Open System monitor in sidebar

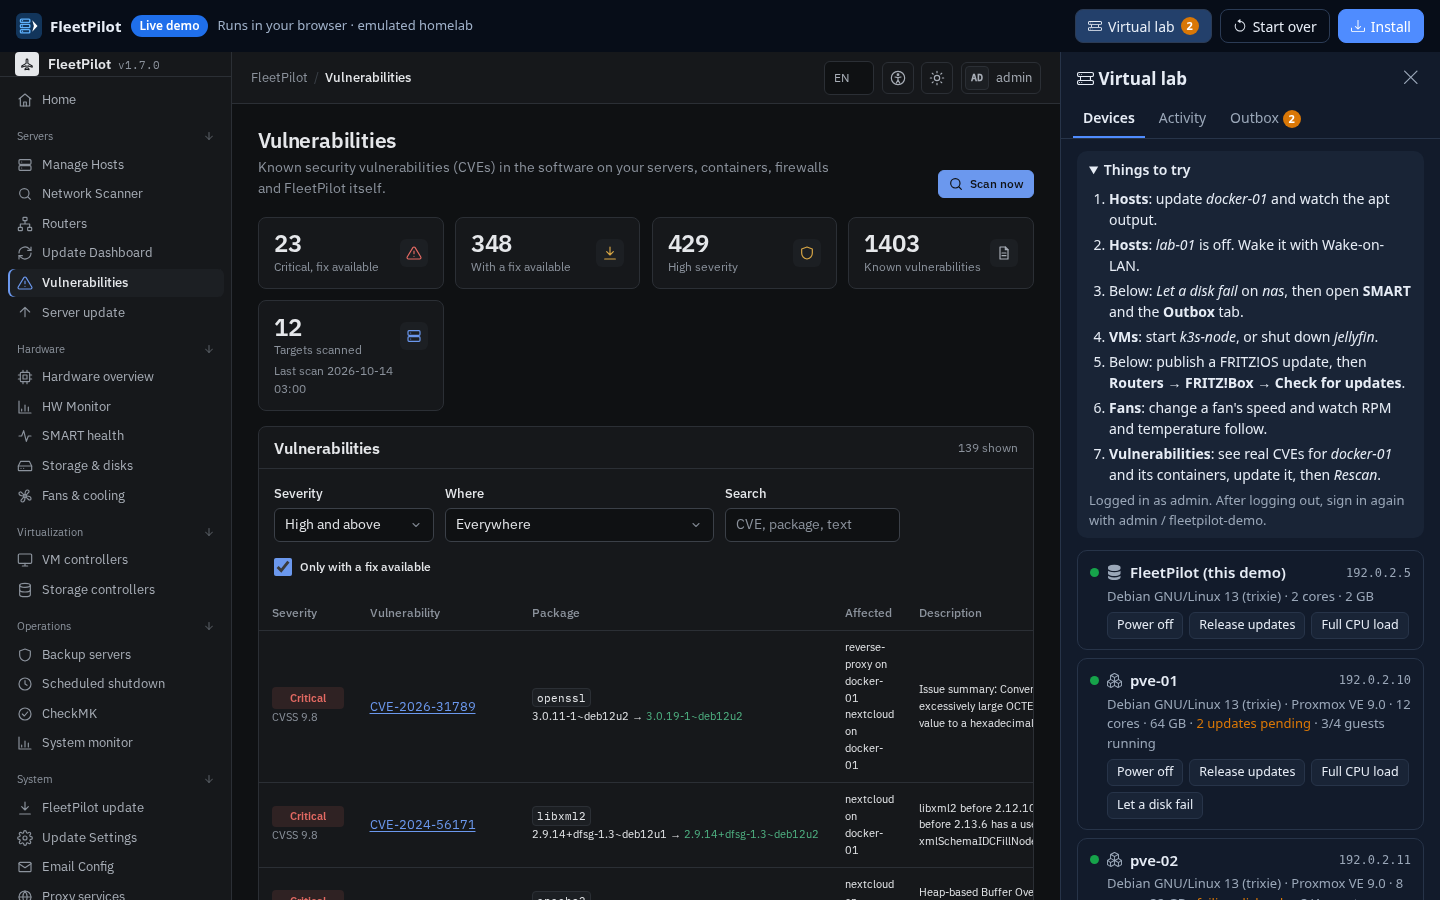click(116, 743)
